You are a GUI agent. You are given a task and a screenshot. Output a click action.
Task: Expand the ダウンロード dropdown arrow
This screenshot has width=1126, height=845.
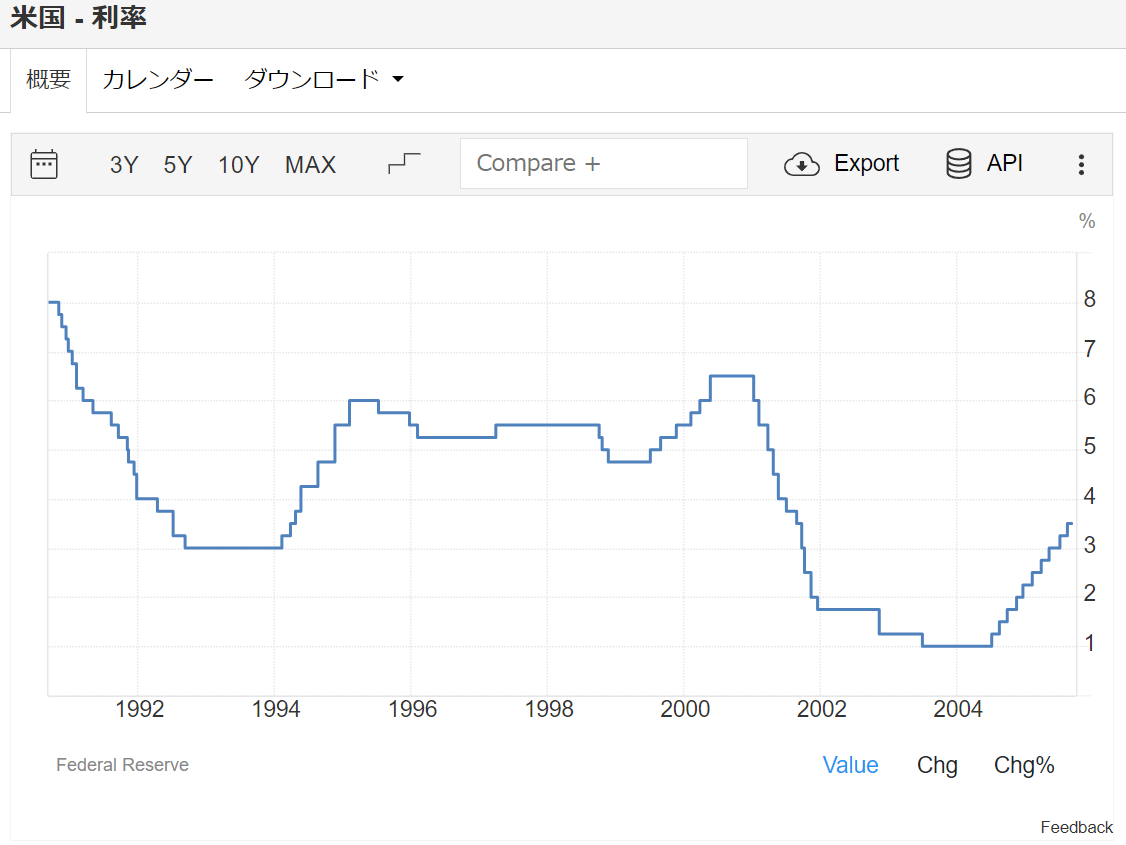click(397, 80)
